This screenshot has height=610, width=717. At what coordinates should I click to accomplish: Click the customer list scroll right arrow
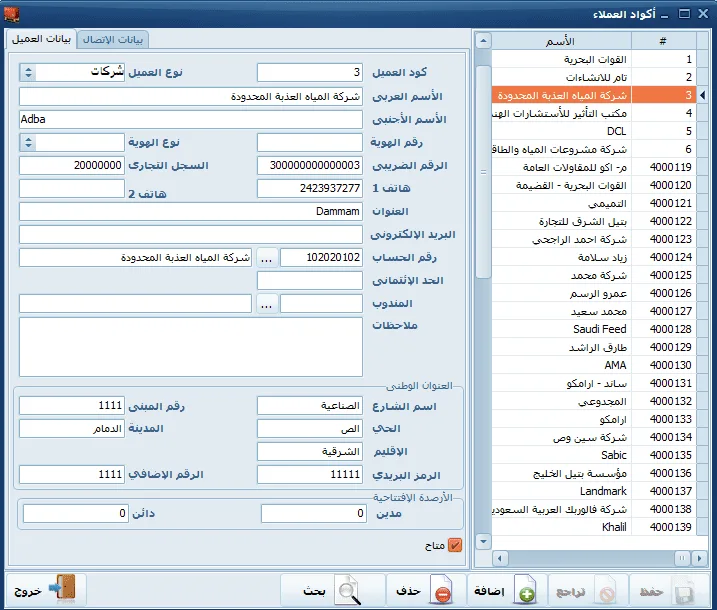point(699,558)
